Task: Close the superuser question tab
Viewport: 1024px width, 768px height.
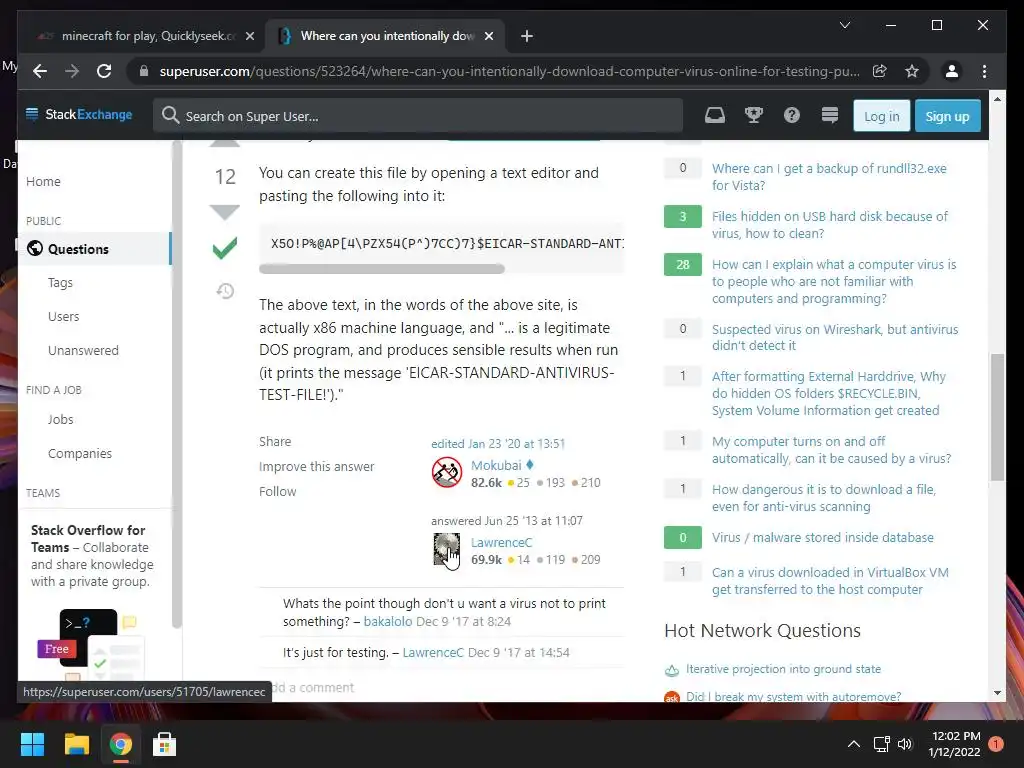Action: [x=488, y=36]
